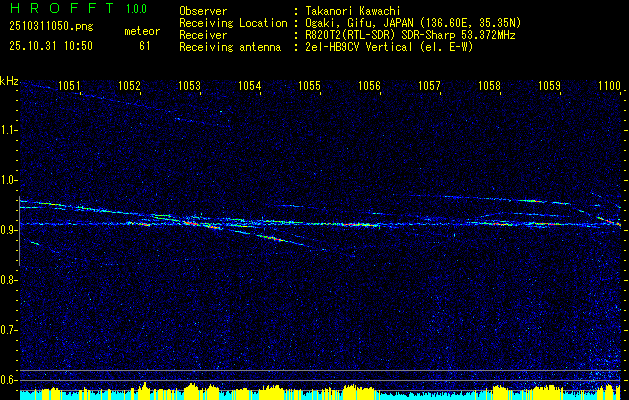Click time marker 1057
This screenshot has height=400, width=629.
click(429, 85)
